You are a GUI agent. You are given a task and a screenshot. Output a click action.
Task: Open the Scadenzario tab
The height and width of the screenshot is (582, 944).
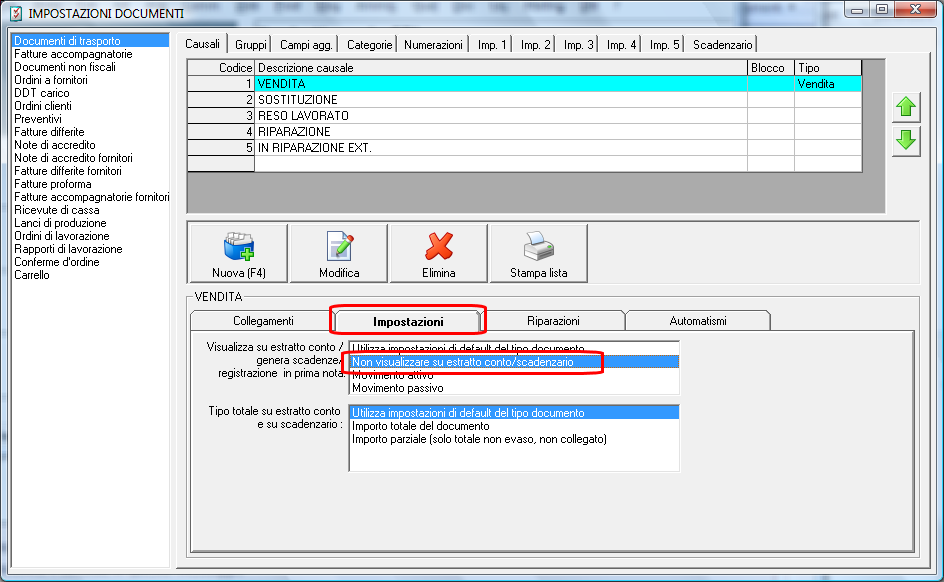pos(722,45)
